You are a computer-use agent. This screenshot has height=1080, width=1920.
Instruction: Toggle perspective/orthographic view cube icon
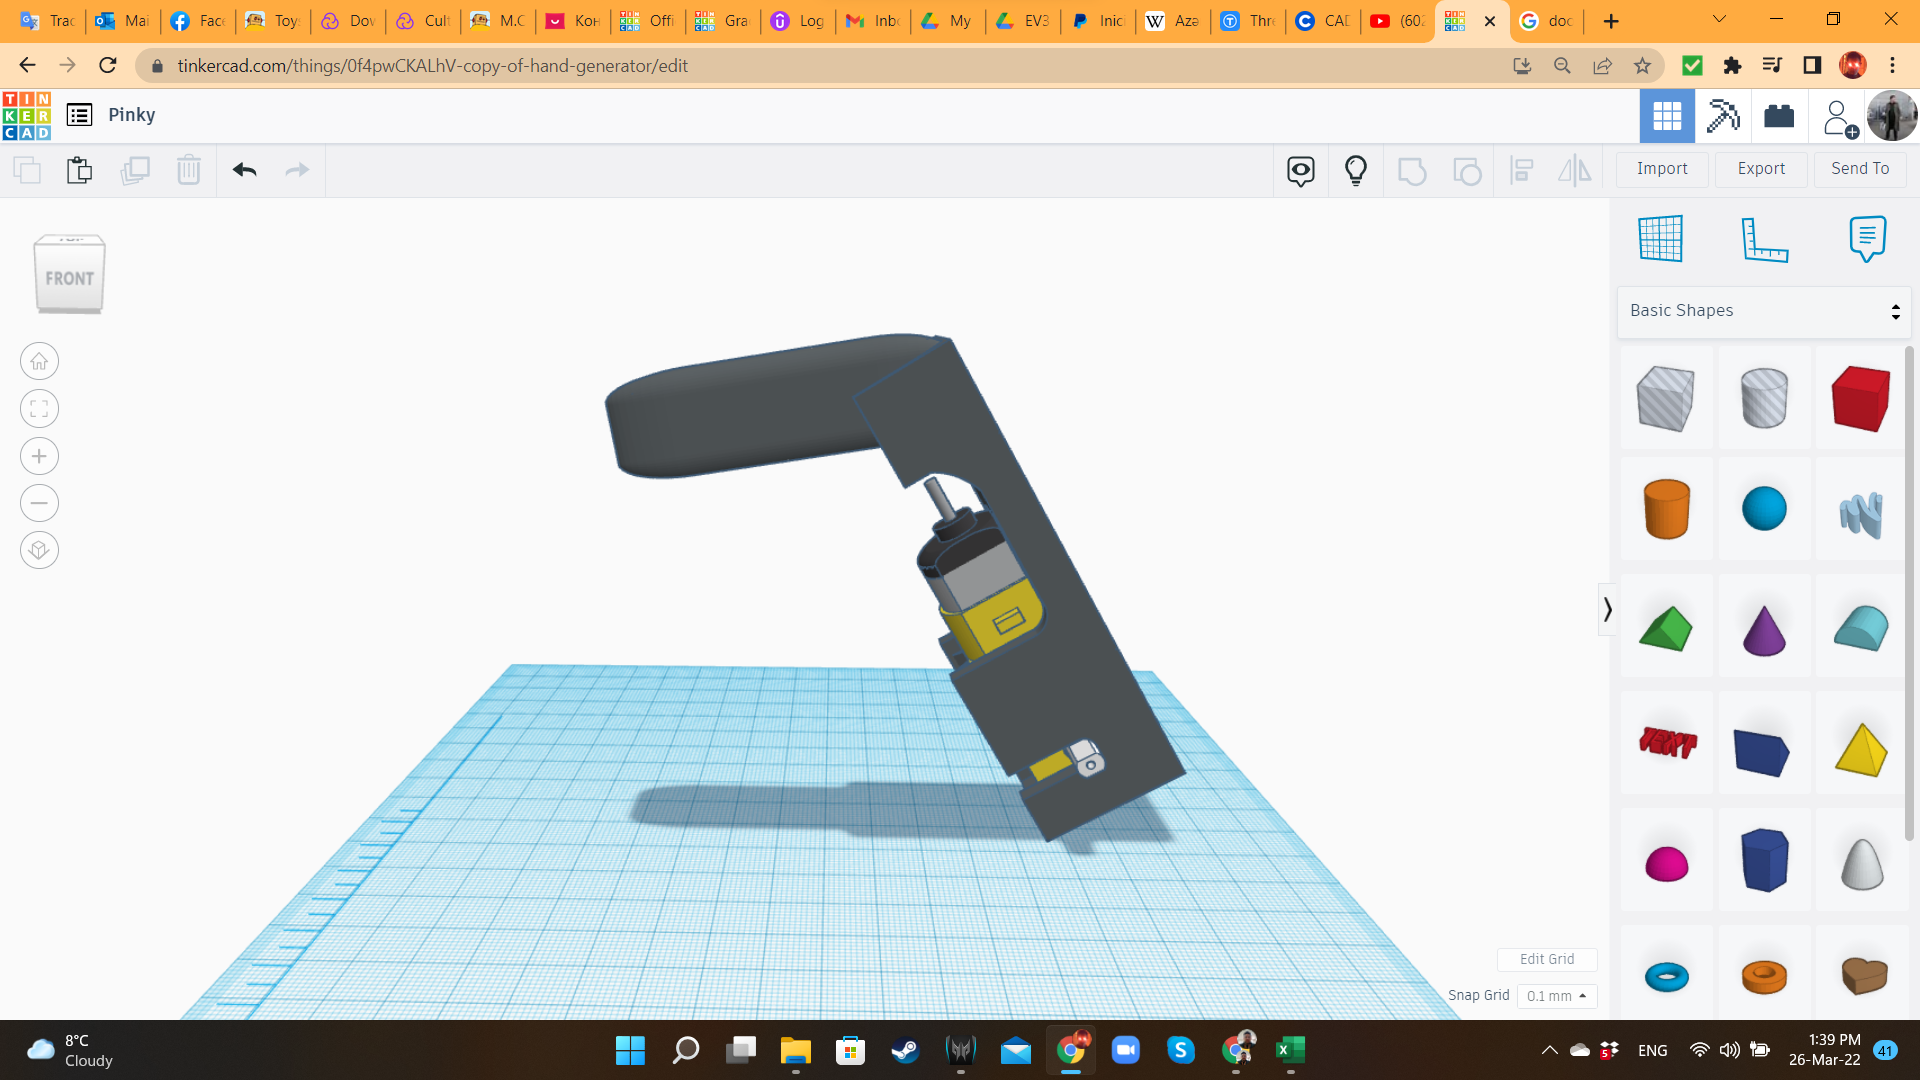tap(39, 550)
